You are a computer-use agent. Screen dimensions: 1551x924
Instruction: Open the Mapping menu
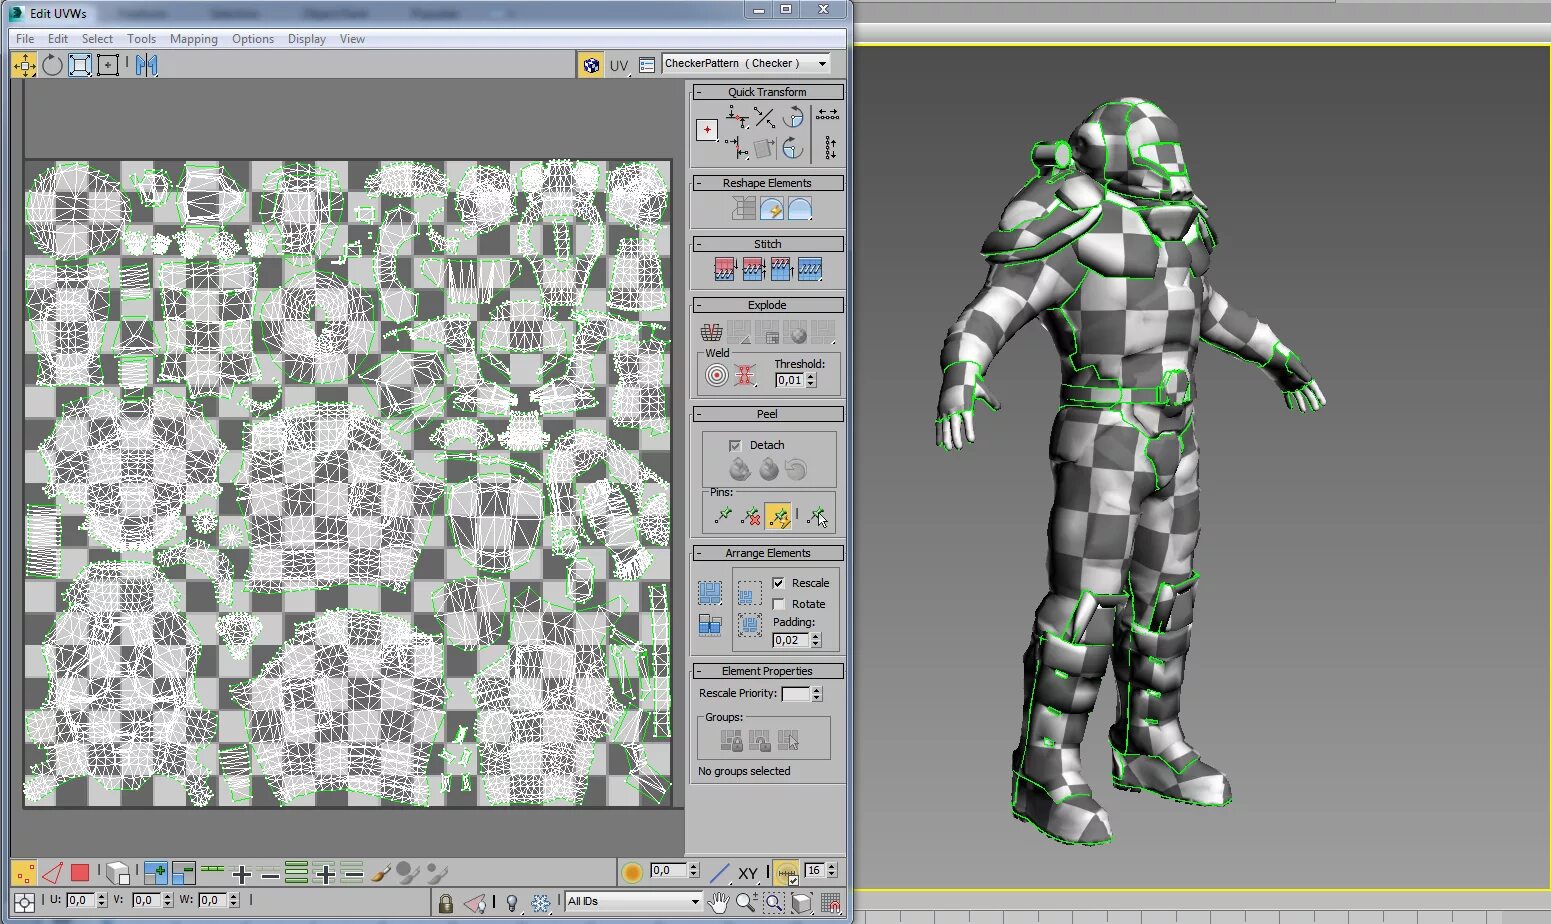tap(193, 39)
